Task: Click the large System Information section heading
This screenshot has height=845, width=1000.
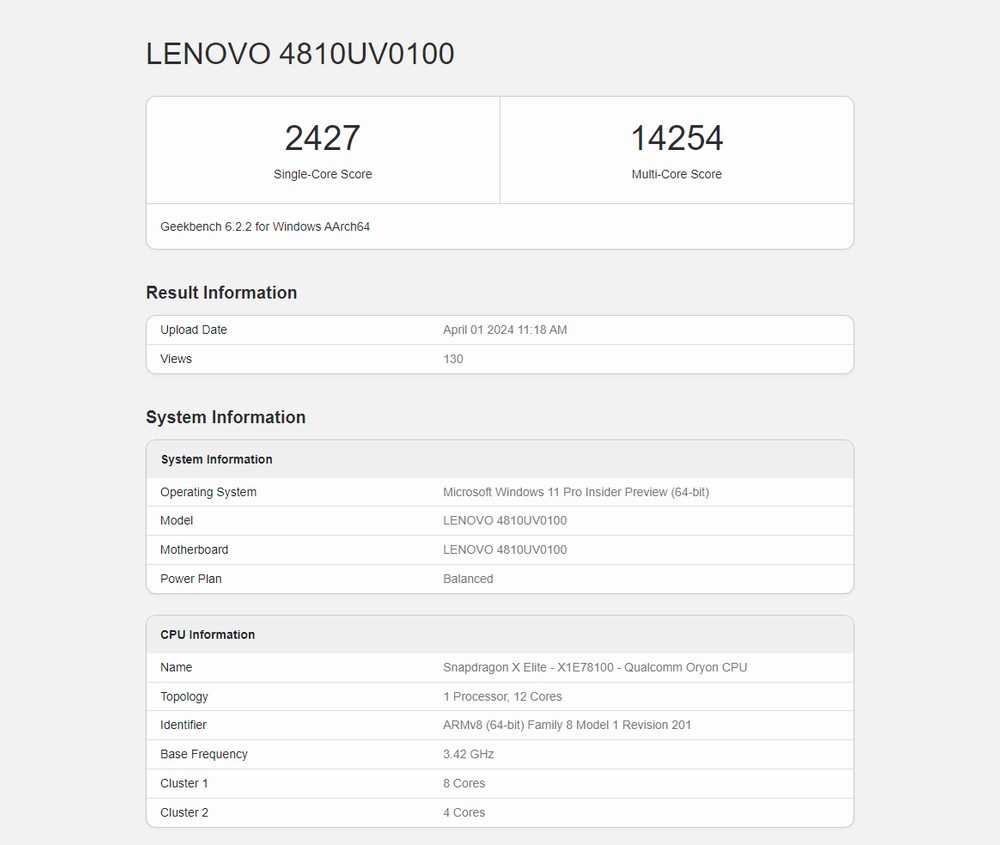Action: tap(226, 417)
